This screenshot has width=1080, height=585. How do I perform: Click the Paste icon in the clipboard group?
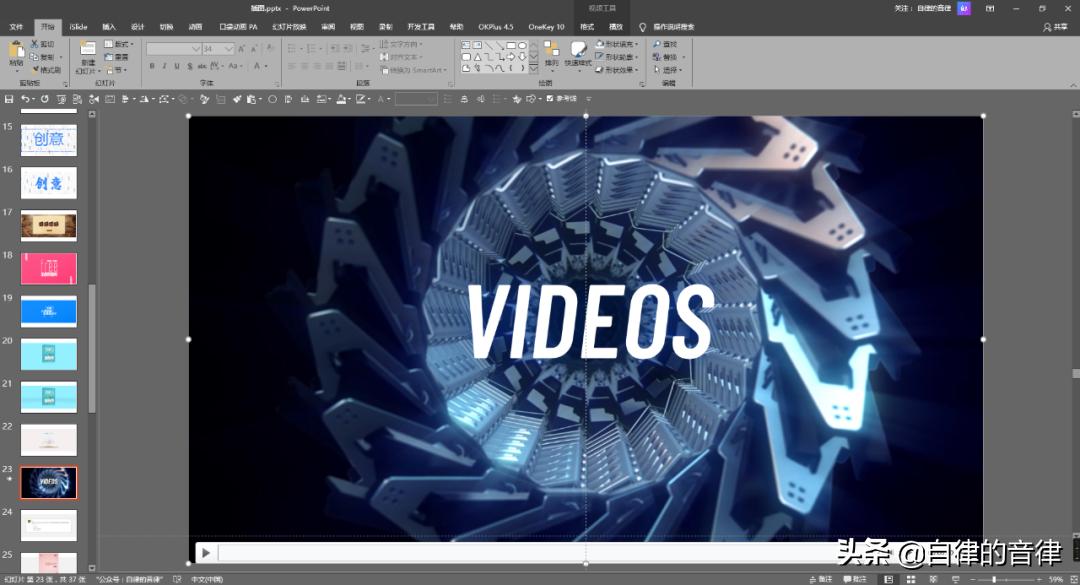pyautogui.click(x=16, y=51)
